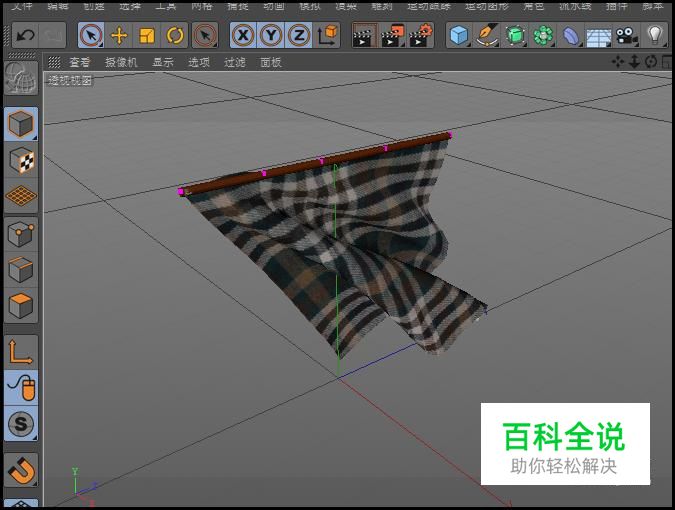Image resolution: width=675 pixels, height=510 pixels.
Task: Toggle the Snap magnet icon
Action: point(21,470)
